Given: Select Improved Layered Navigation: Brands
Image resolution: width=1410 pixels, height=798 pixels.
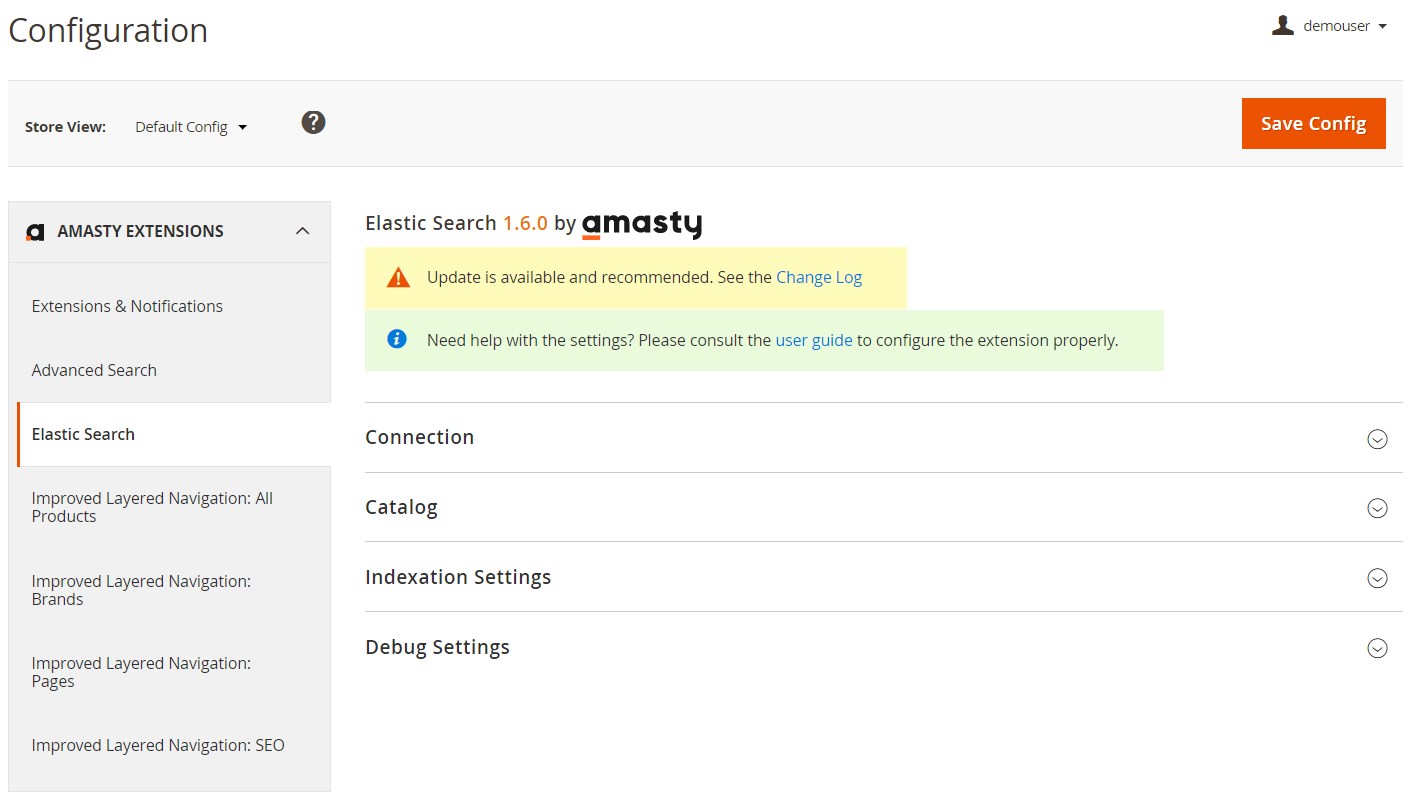Looking at the screenshot, I should point(141,590).
